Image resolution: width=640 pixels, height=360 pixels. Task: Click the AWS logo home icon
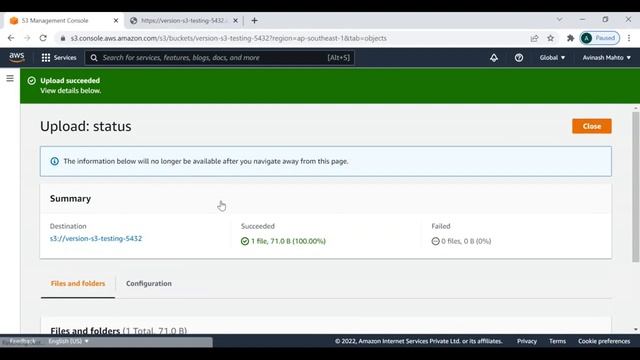tap(17, 57)
